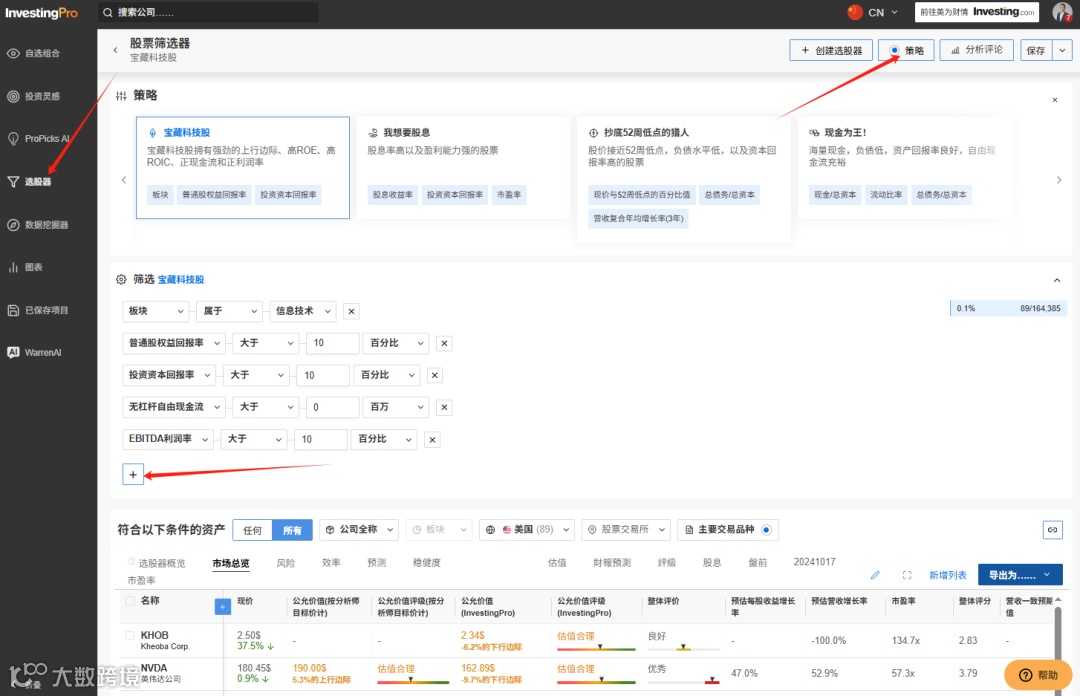
Task: Remove the 投资资本回报率 filter row
Action: click(x=435, y=376)
